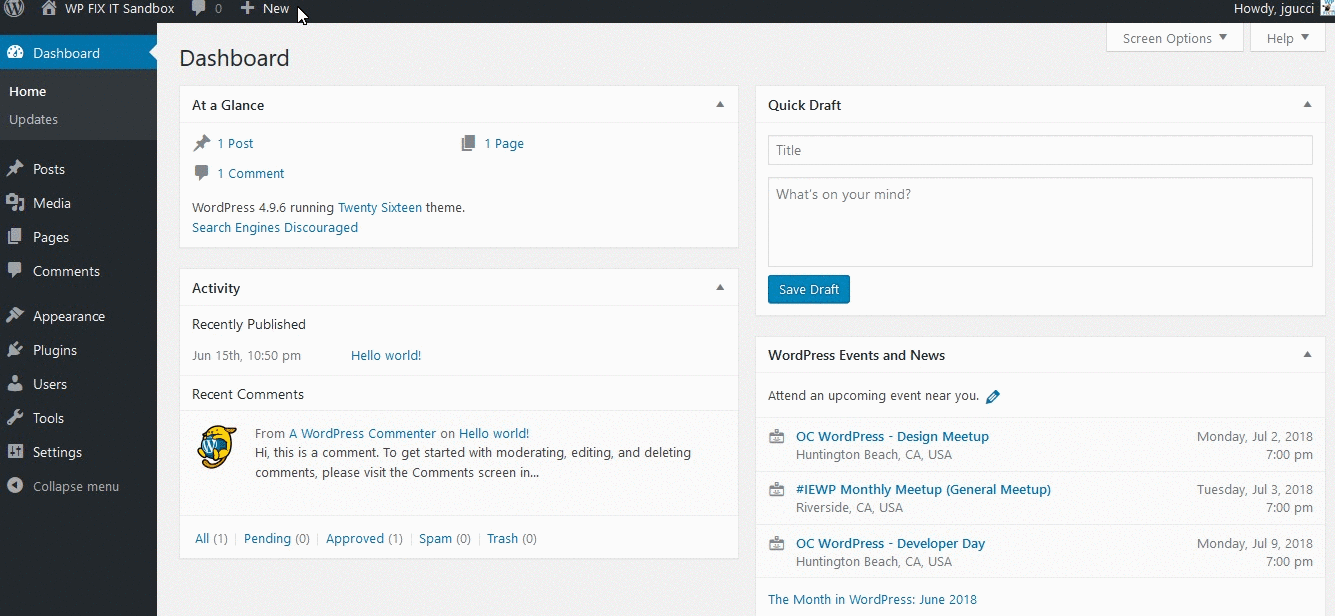Collapse the WordPress Events and News panel
This screenshot has height=616, width=1335.
click(1307, 355)
